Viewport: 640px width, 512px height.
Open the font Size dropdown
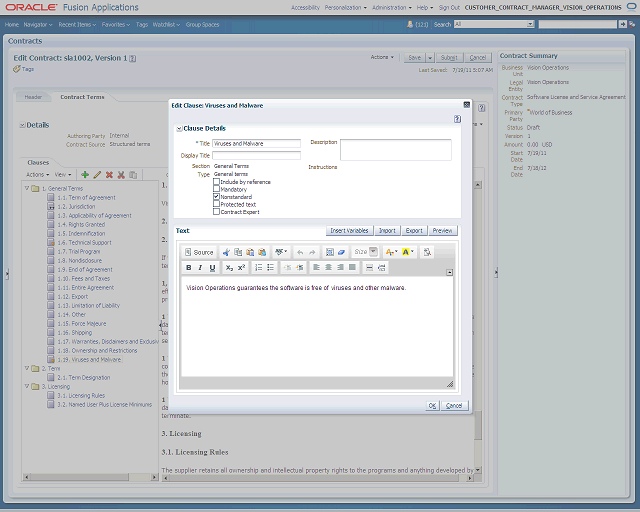(373, 252)
